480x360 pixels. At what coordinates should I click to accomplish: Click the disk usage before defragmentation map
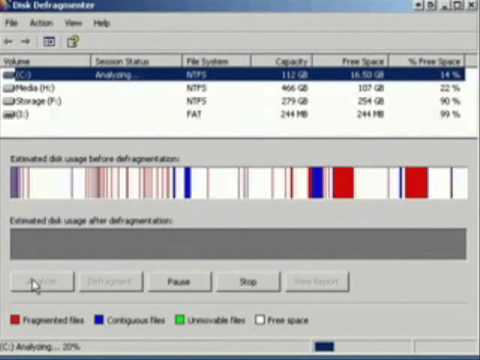coord(239,183)
